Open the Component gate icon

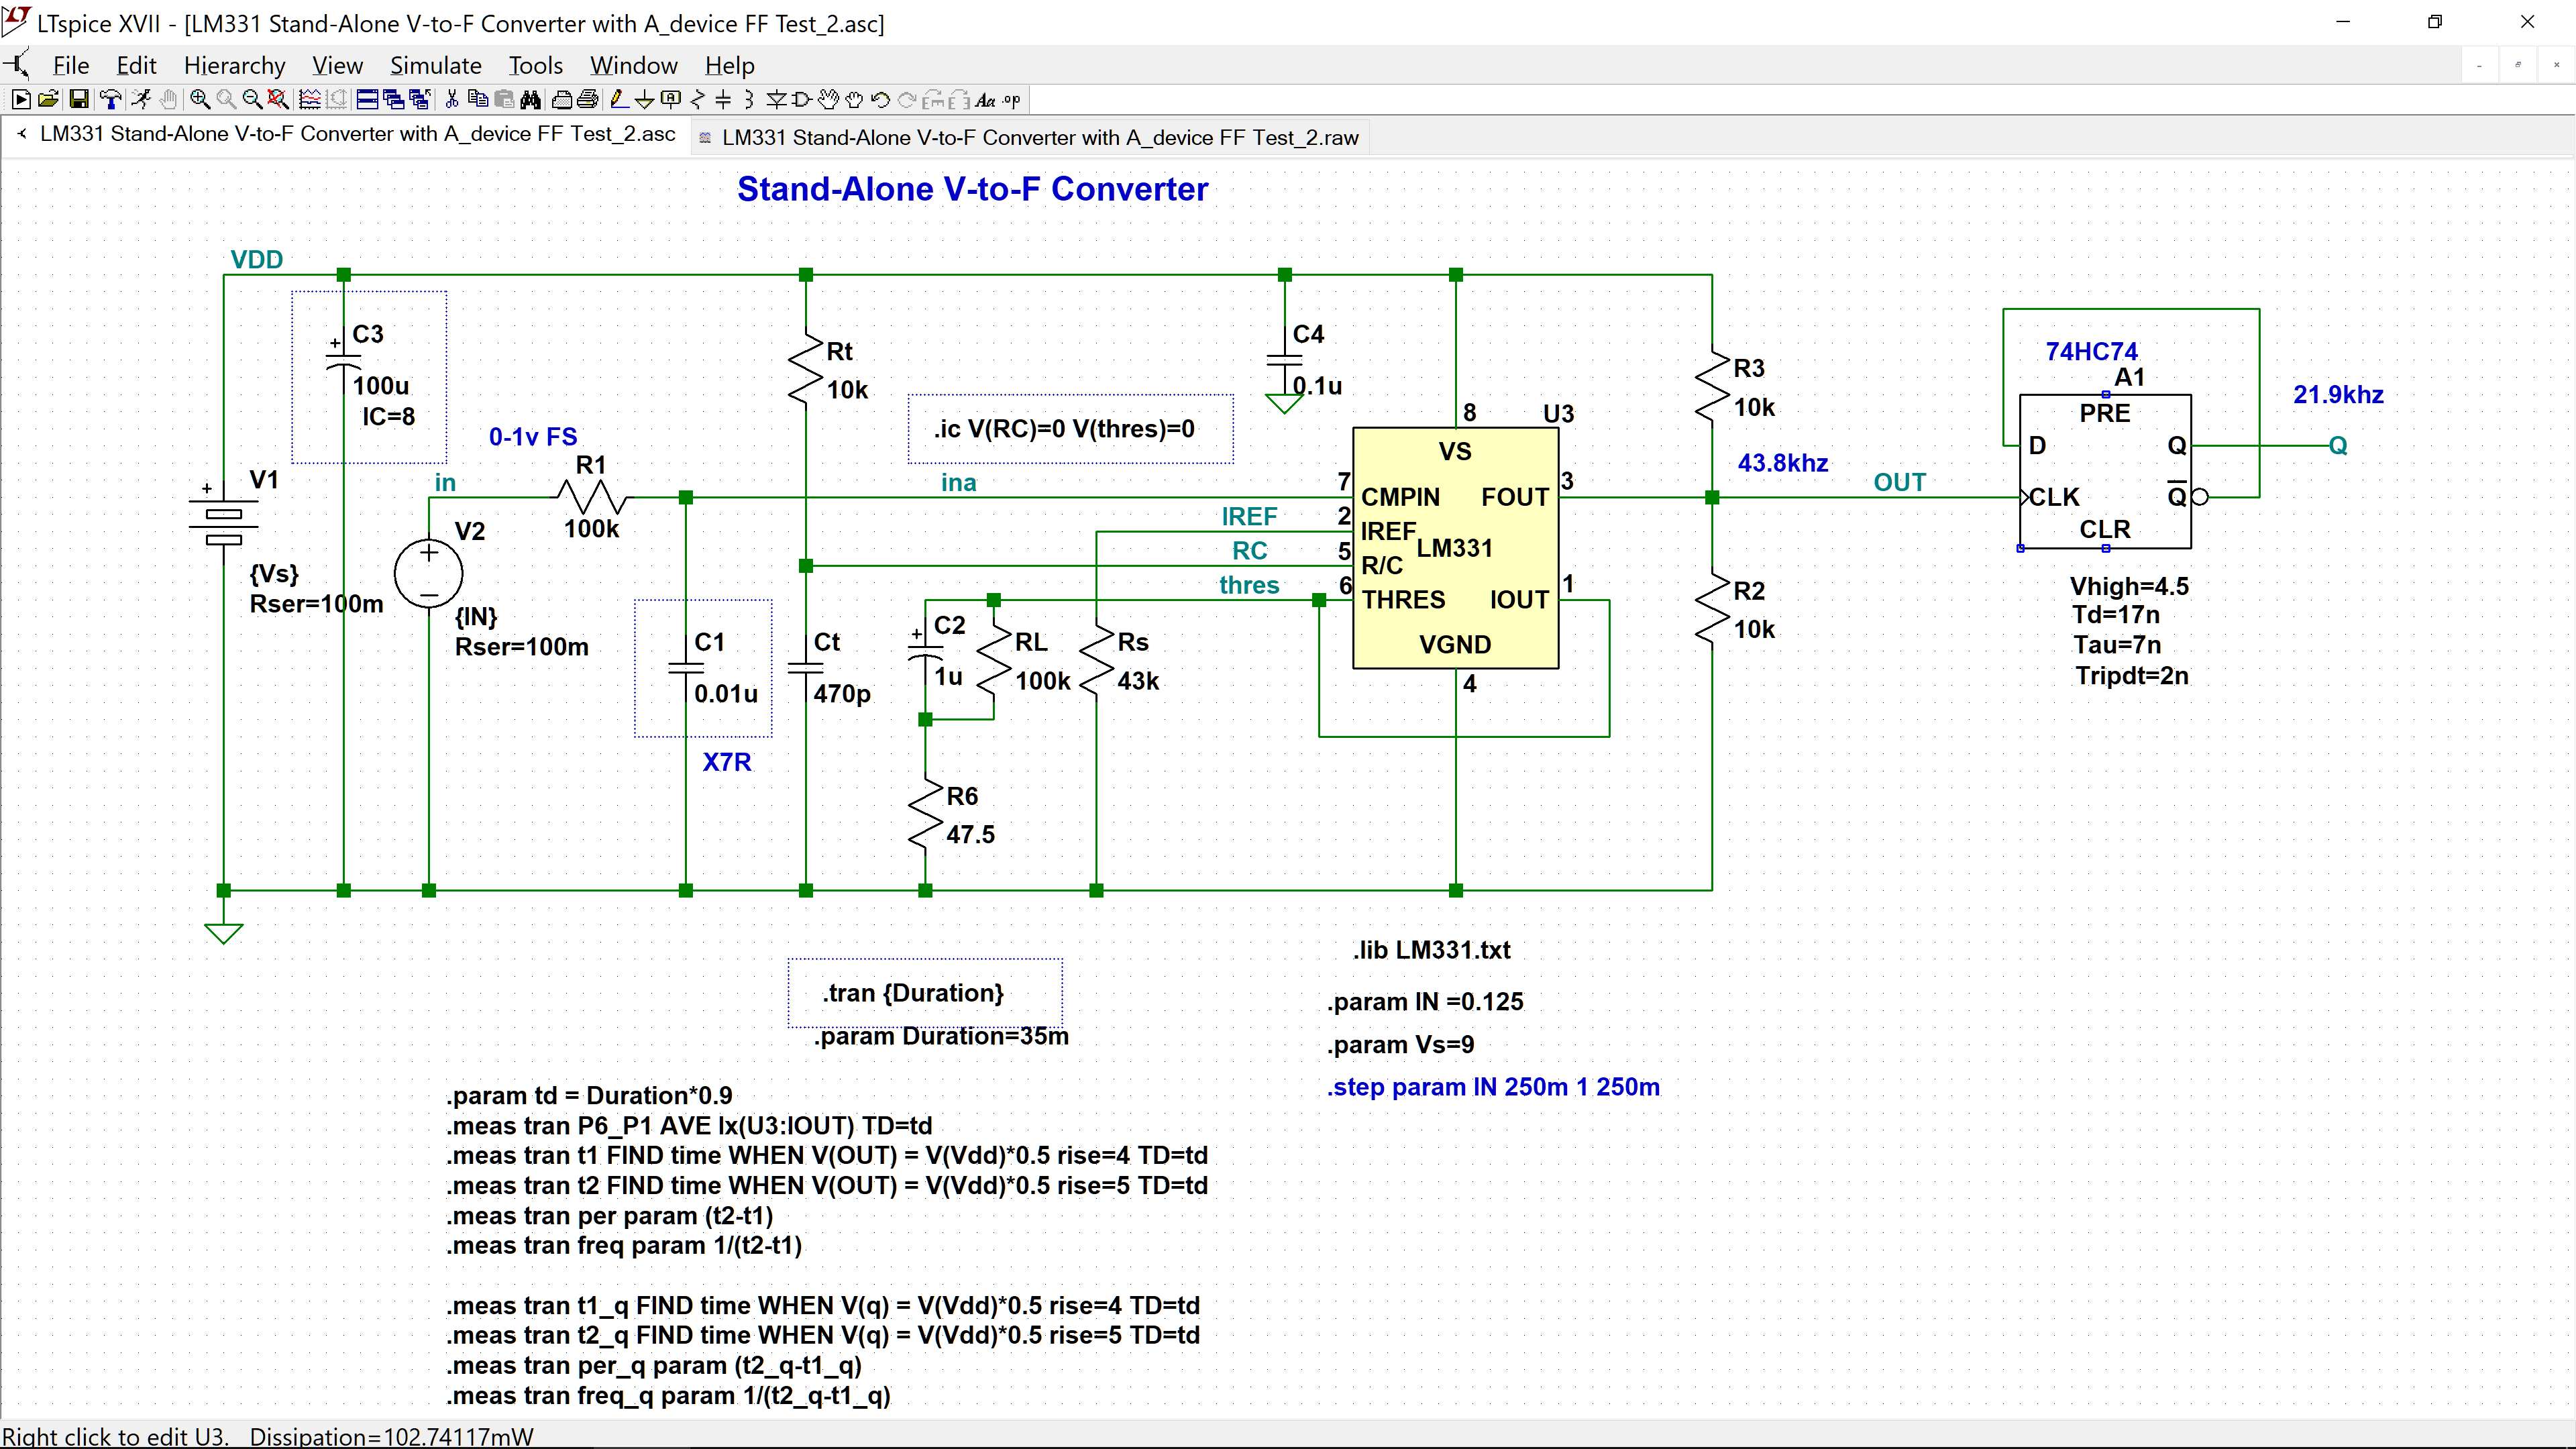(802, 100)
